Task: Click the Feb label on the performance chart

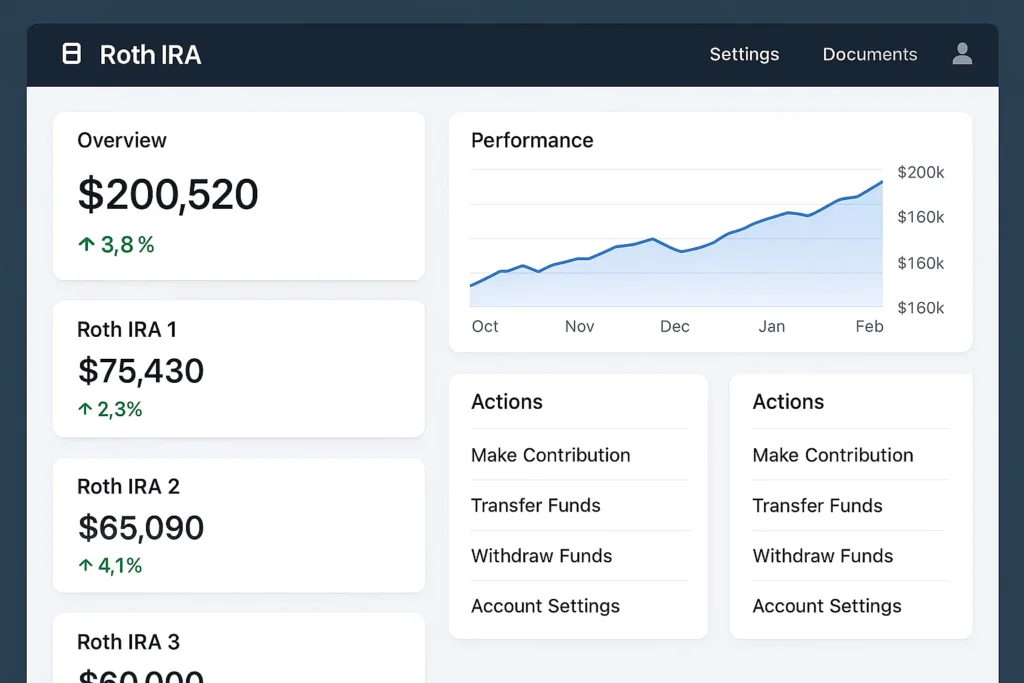Action: (x=868, y=326)
